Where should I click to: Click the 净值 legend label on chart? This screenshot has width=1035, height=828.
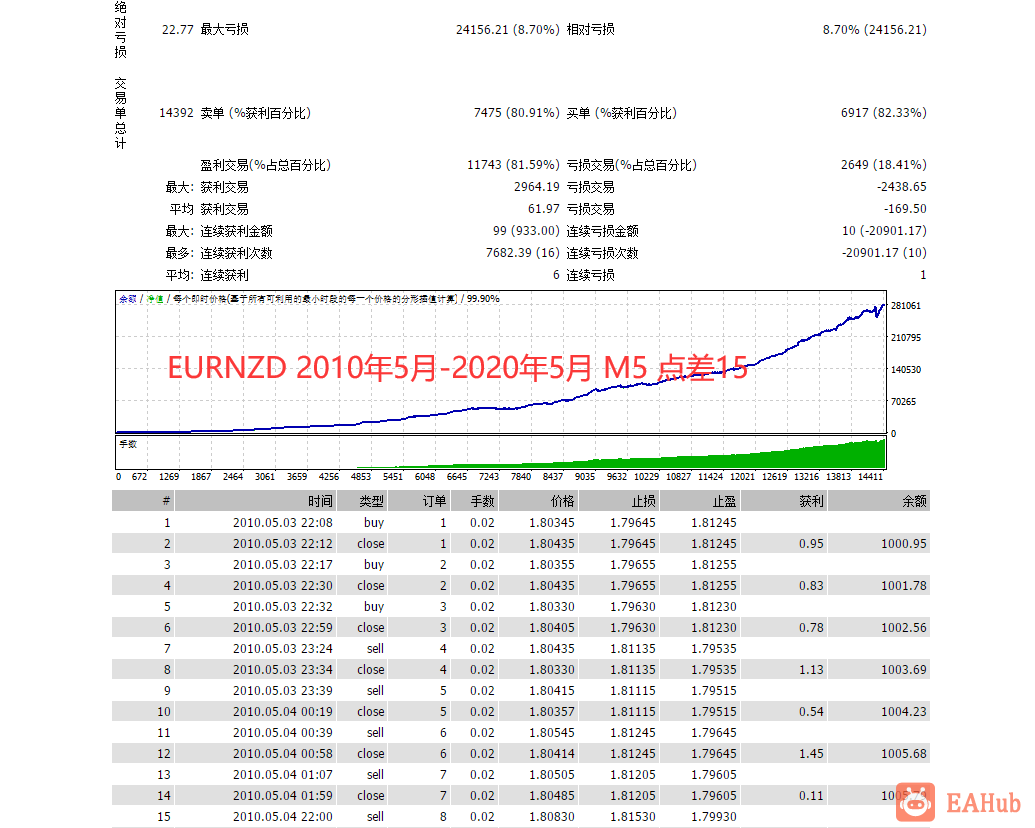155,299
